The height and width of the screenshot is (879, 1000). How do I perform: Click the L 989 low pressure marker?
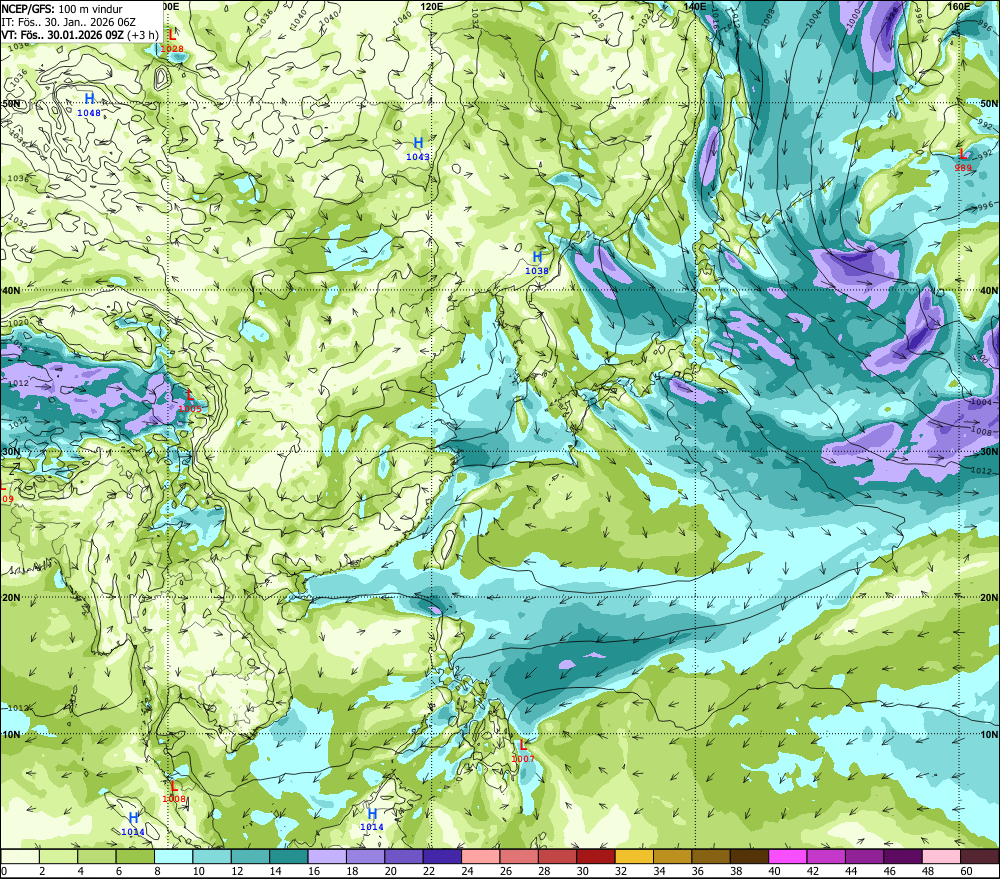pos(963,160)
